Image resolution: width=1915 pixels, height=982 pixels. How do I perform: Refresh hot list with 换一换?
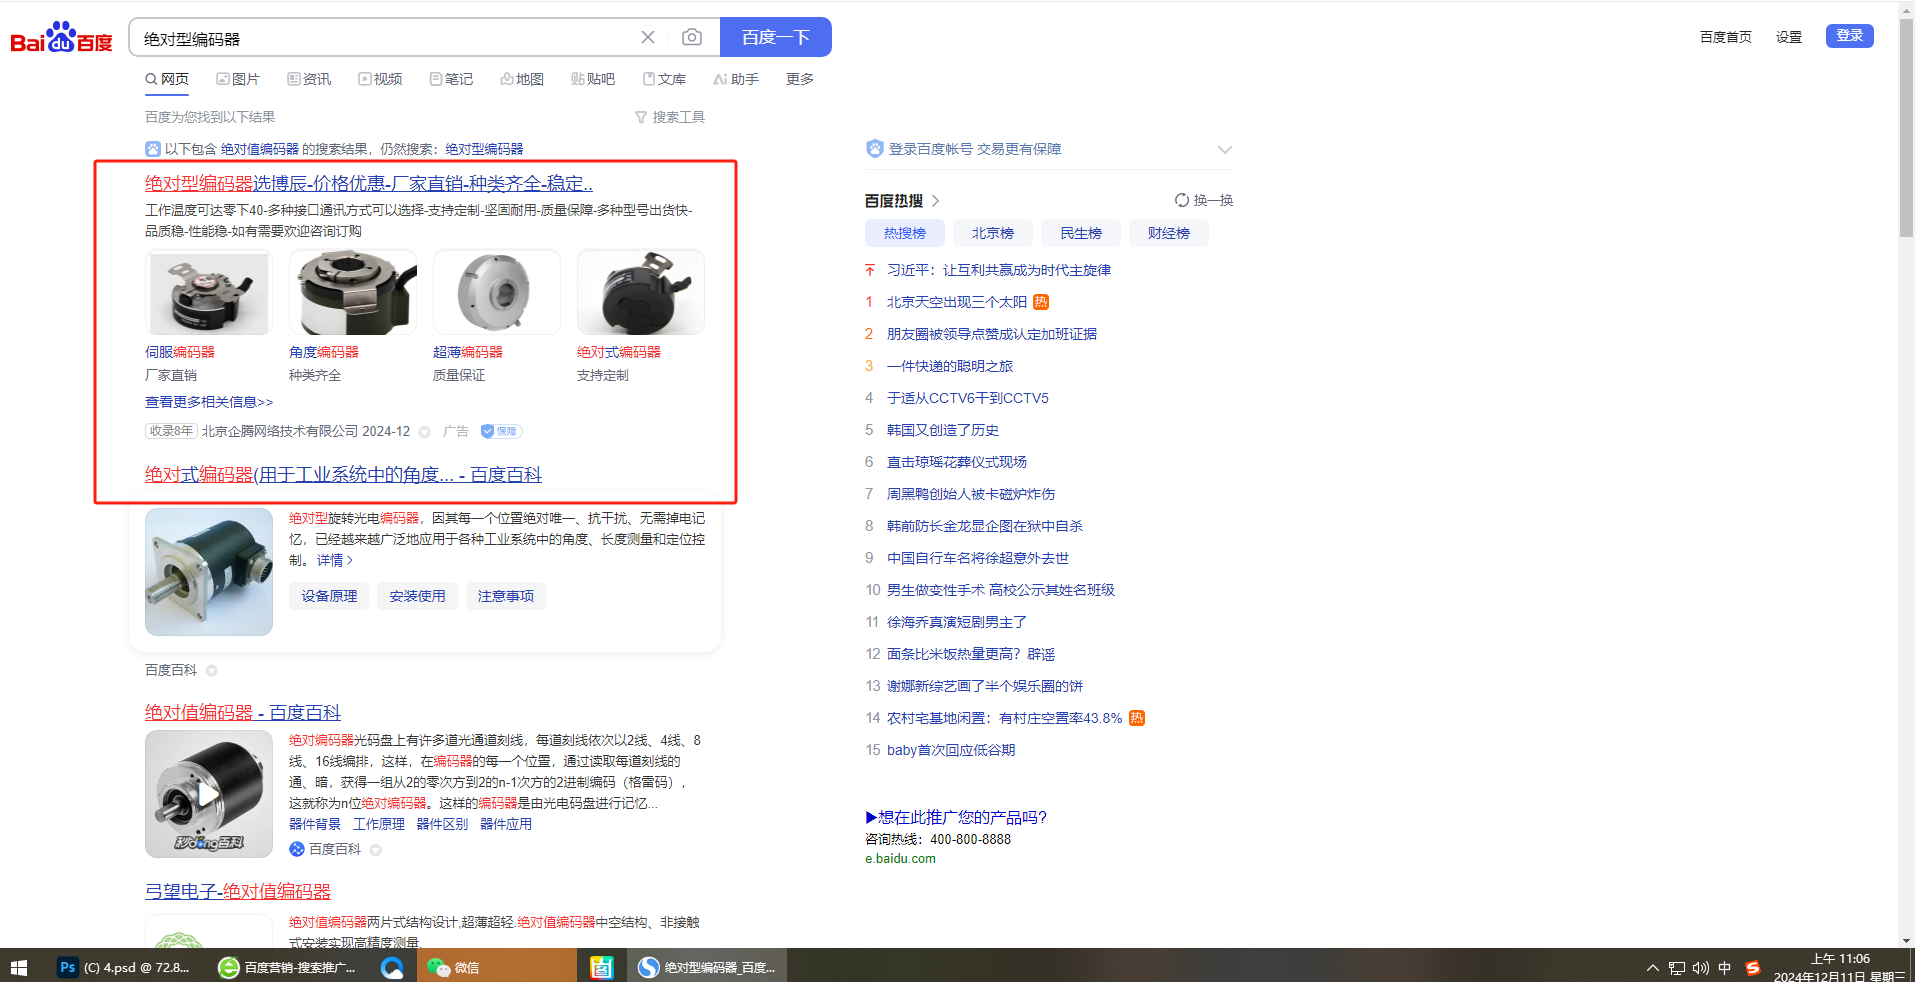pyautogui.click(x=1204, y=200)
